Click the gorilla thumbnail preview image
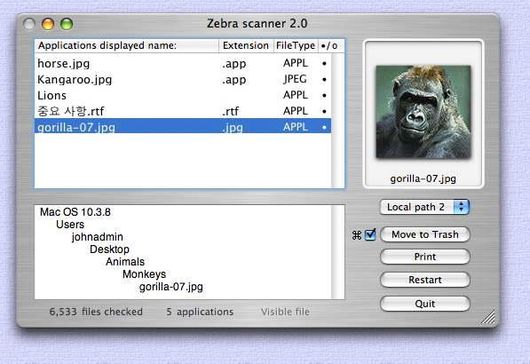The width and height of the screenshot is (530, 364). [x=423, y=112]
